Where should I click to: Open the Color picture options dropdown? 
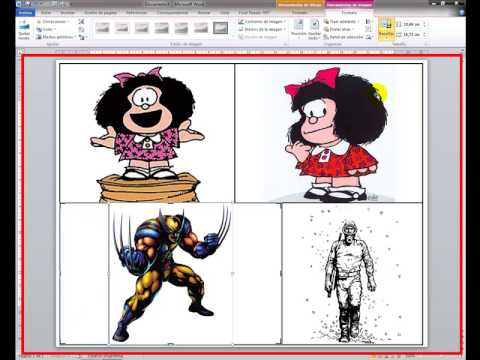tap(46, 29)
